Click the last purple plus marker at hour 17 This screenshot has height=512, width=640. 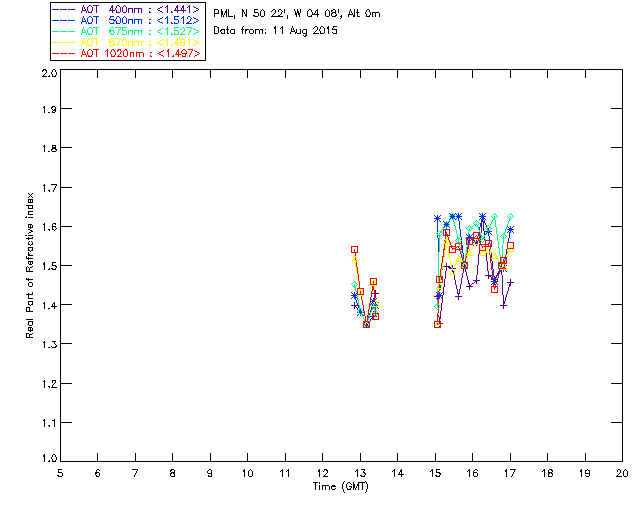click(x=510, y=282)
